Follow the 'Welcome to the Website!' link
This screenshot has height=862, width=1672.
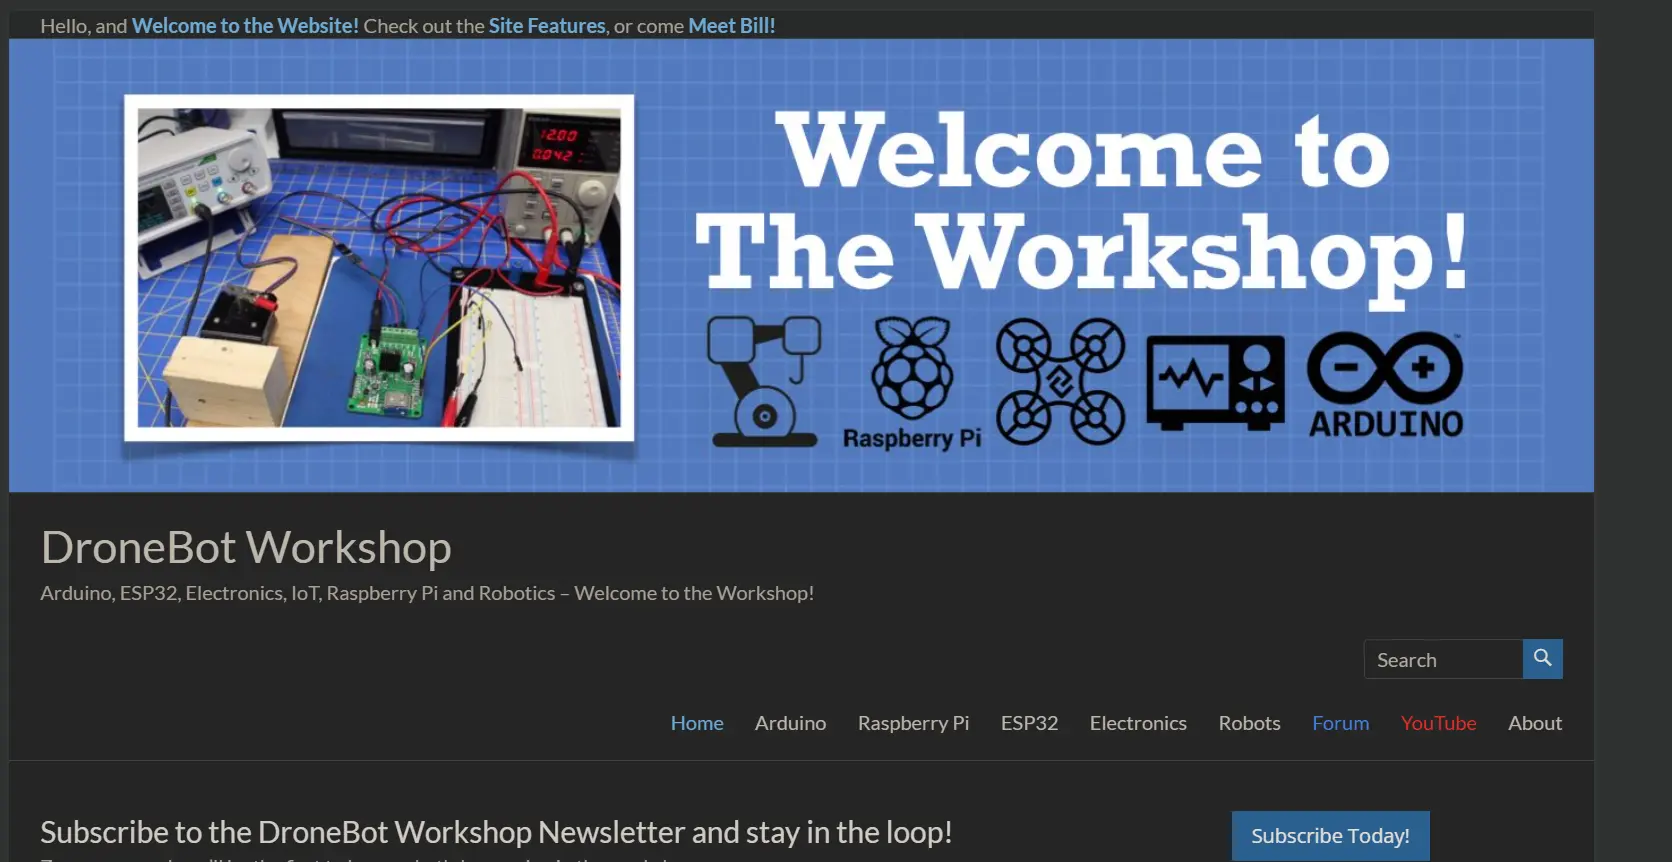tap(245, 26)
